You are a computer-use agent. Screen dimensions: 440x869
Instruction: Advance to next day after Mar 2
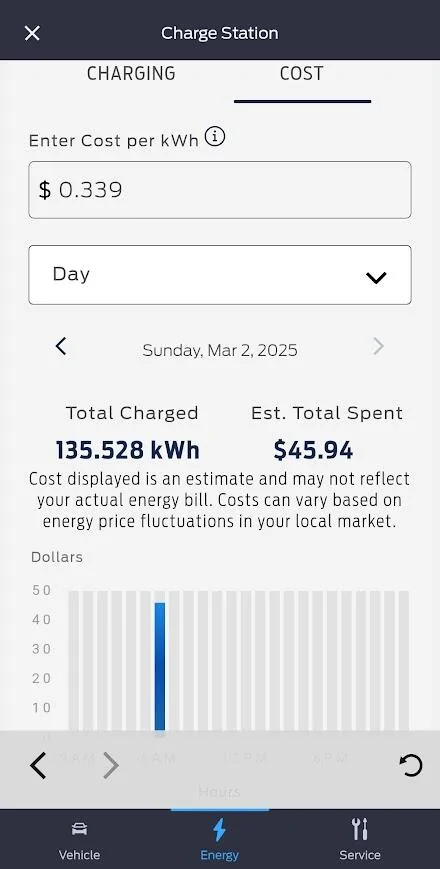point(378,346)
